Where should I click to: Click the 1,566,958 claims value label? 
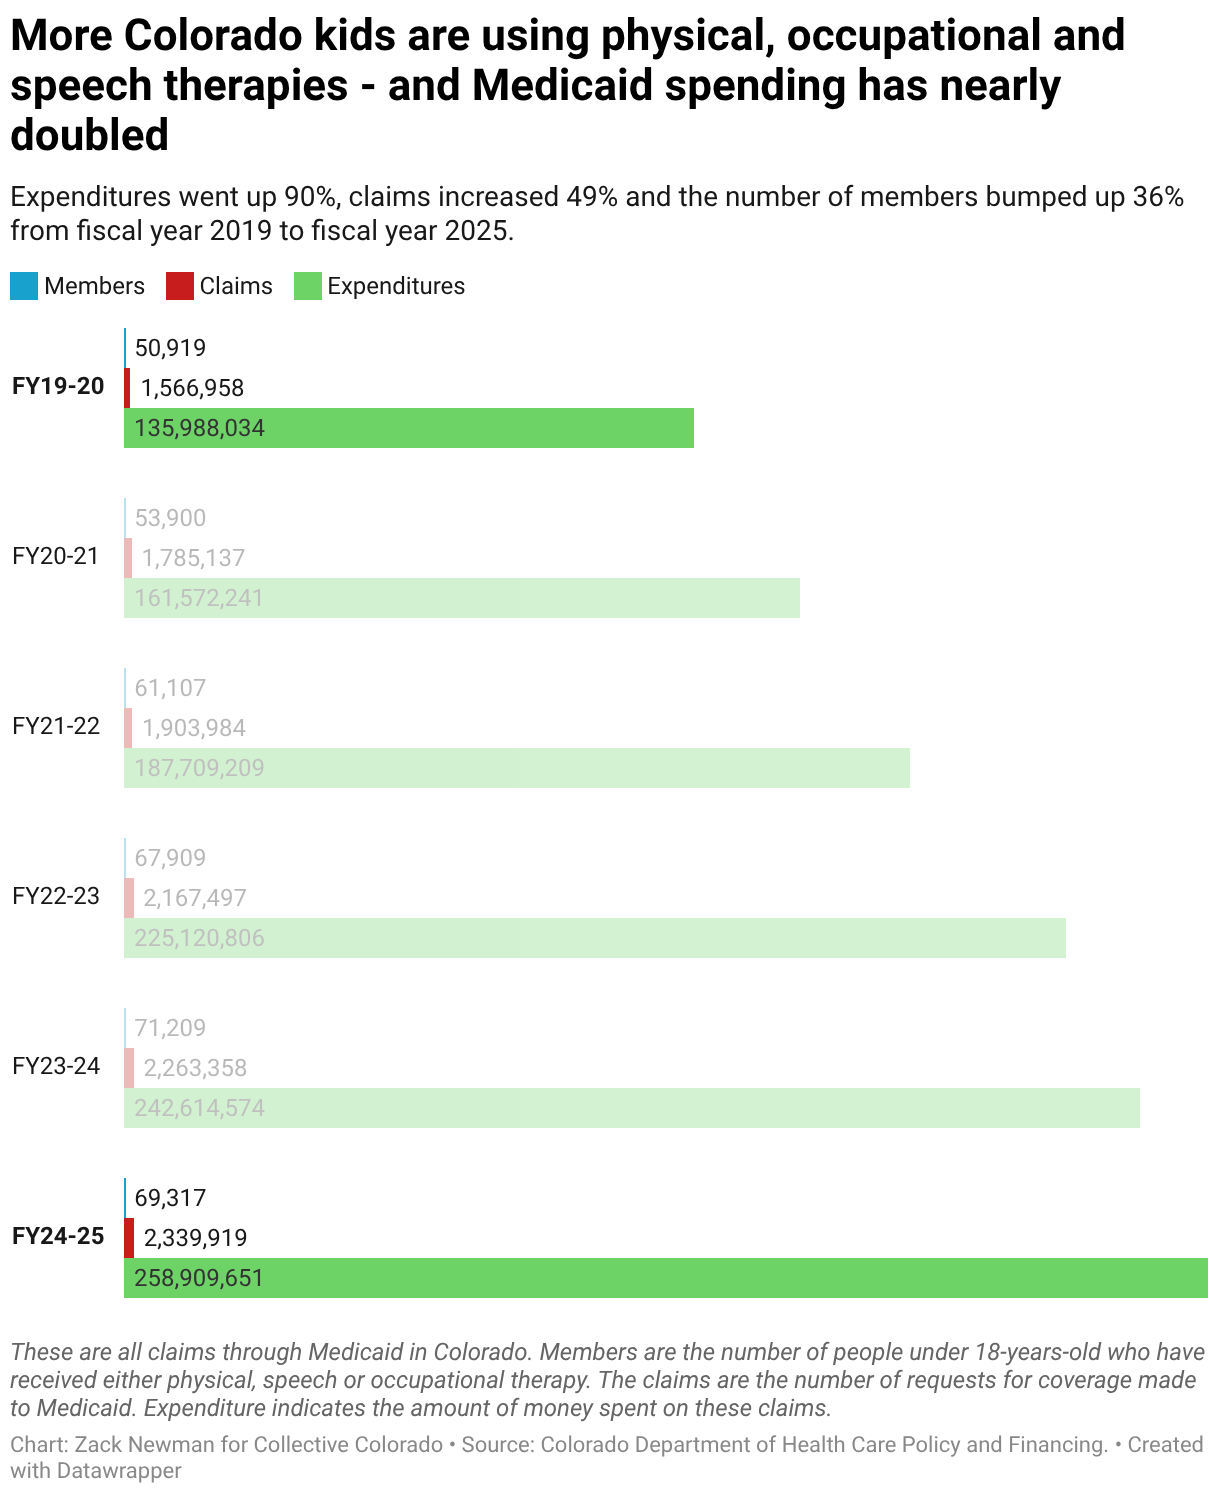[193, 388]
